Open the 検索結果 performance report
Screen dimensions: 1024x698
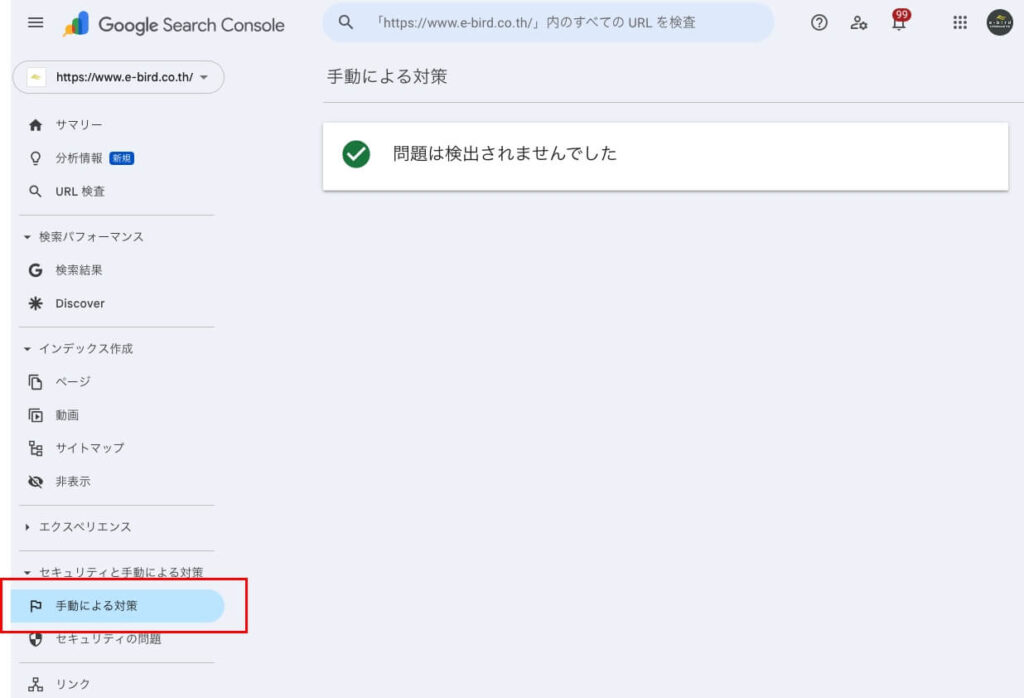tap(78, 270)
